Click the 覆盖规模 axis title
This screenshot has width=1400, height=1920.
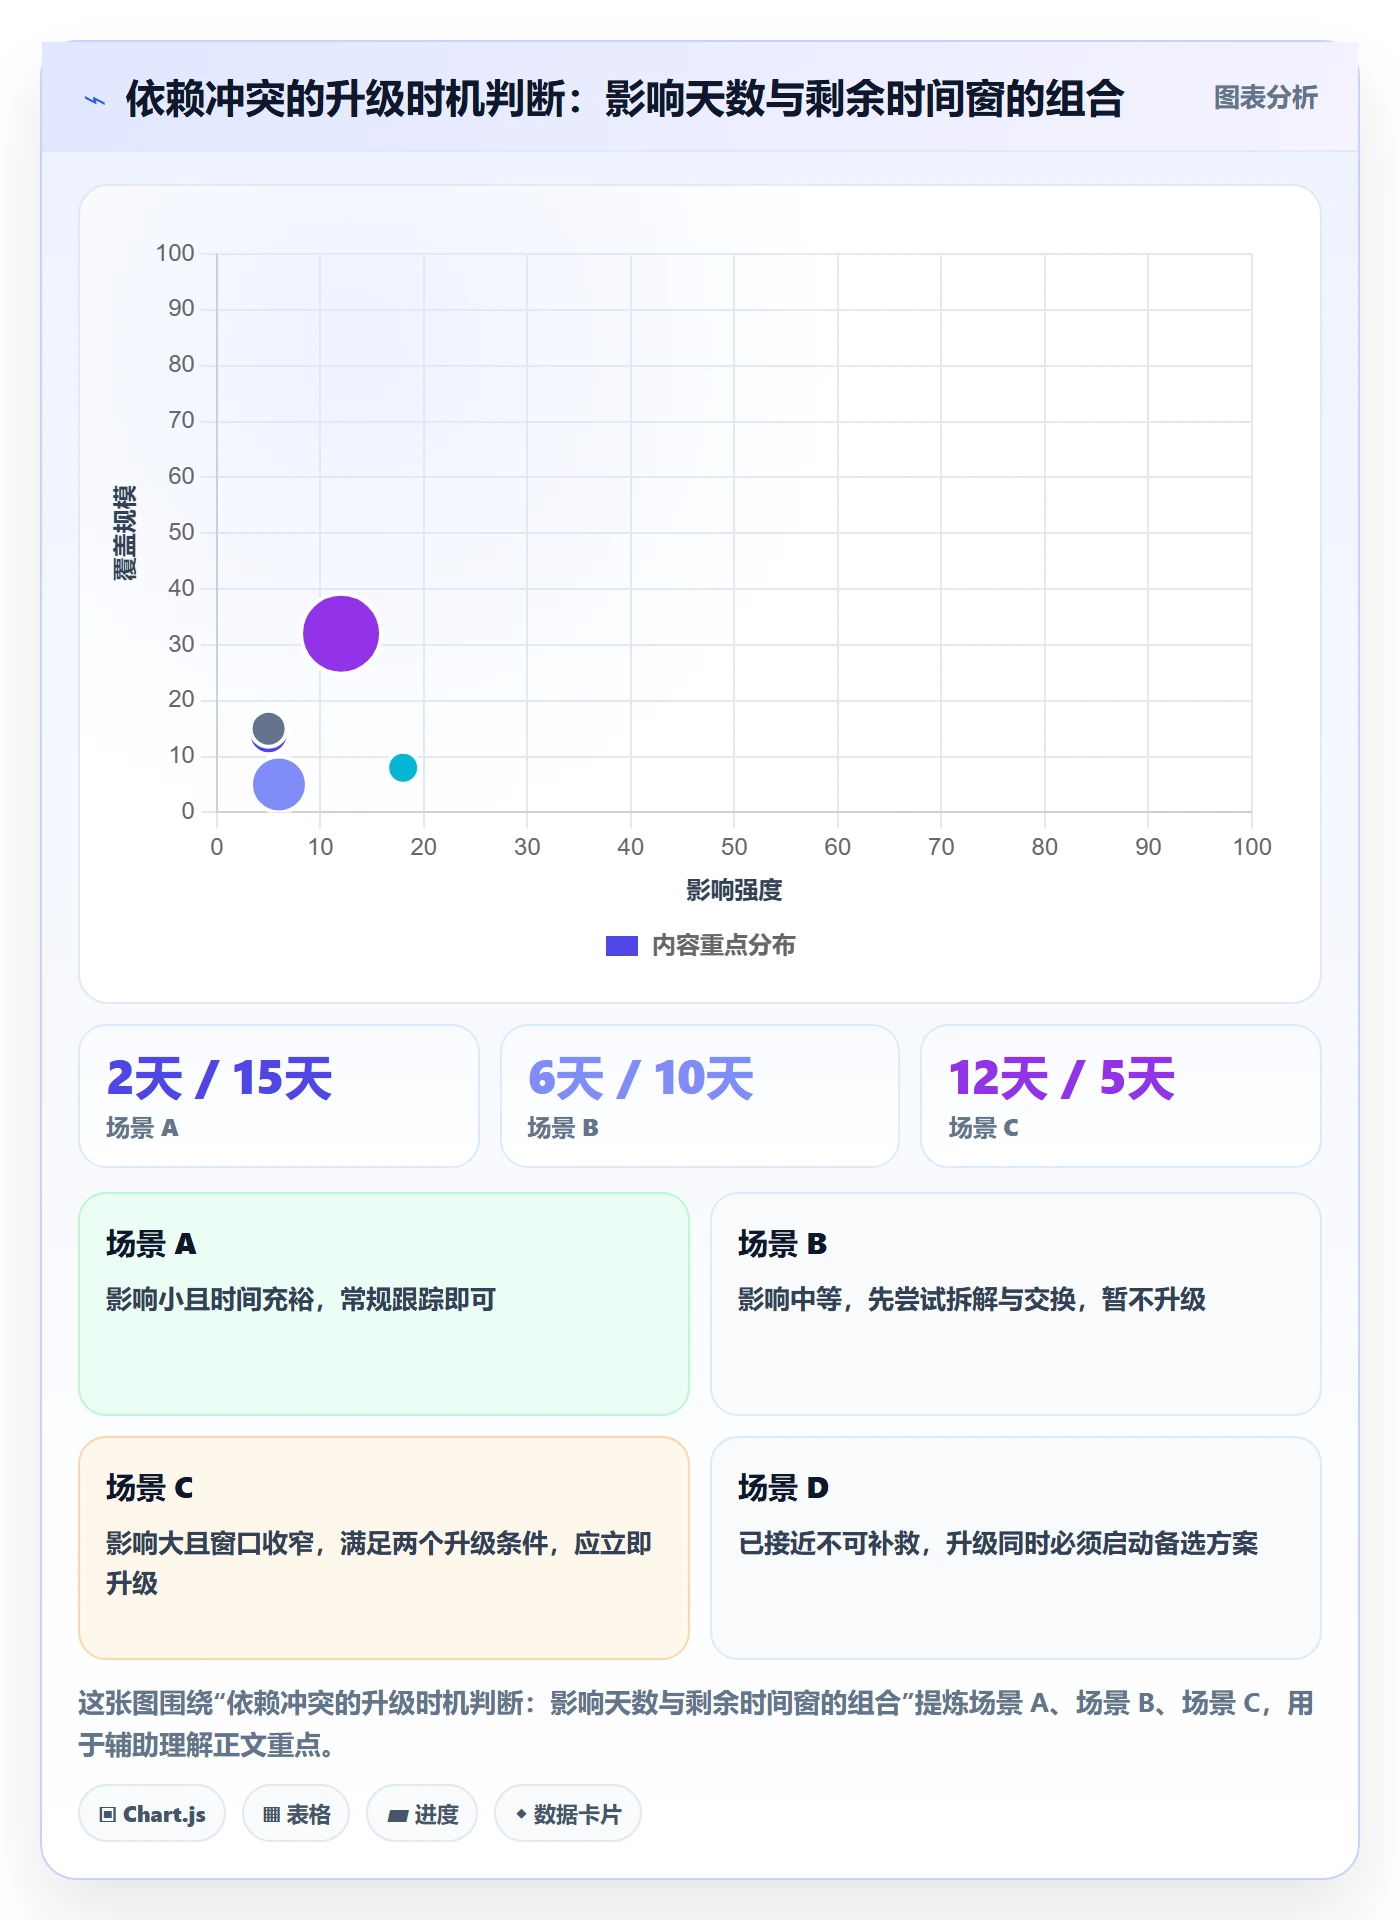(x=125, y=532)
